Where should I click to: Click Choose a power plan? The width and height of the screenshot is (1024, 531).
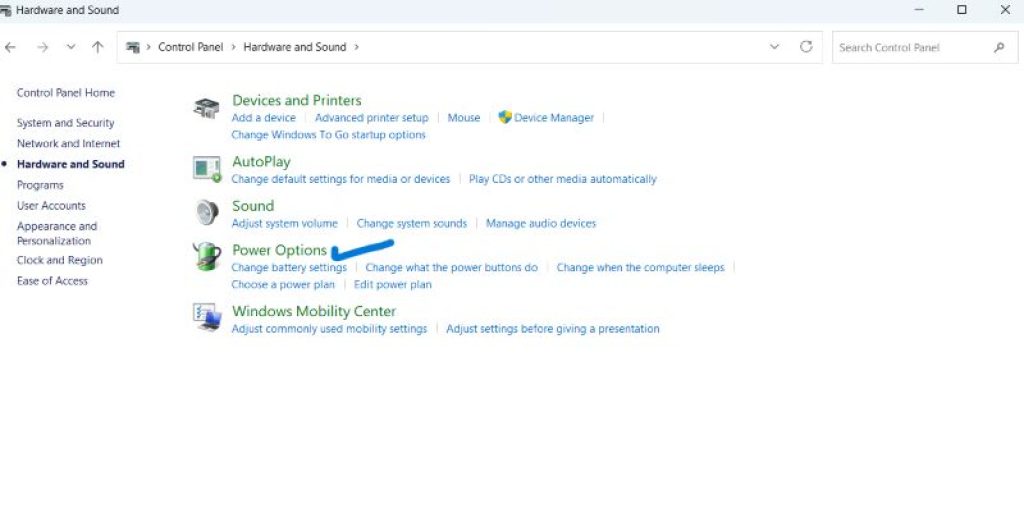pyautogui.click(x=283, y=285)
